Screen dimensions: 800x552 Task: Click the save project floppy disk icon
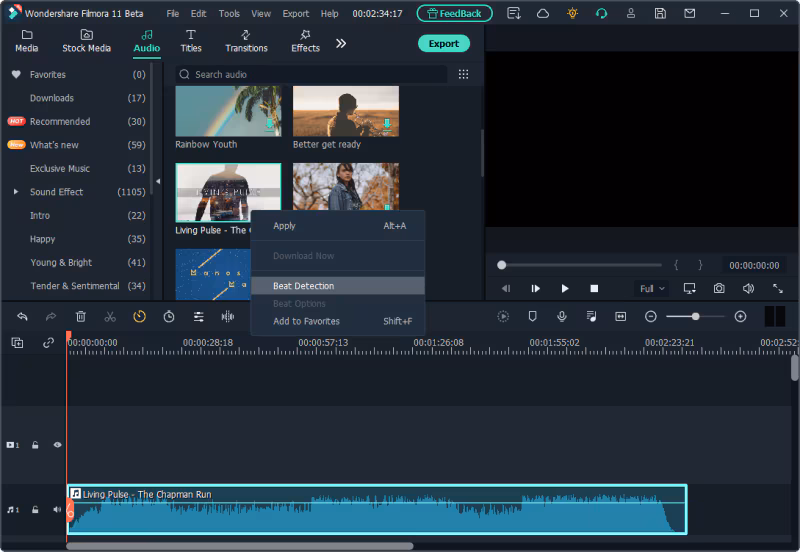[x=661, y=14]
